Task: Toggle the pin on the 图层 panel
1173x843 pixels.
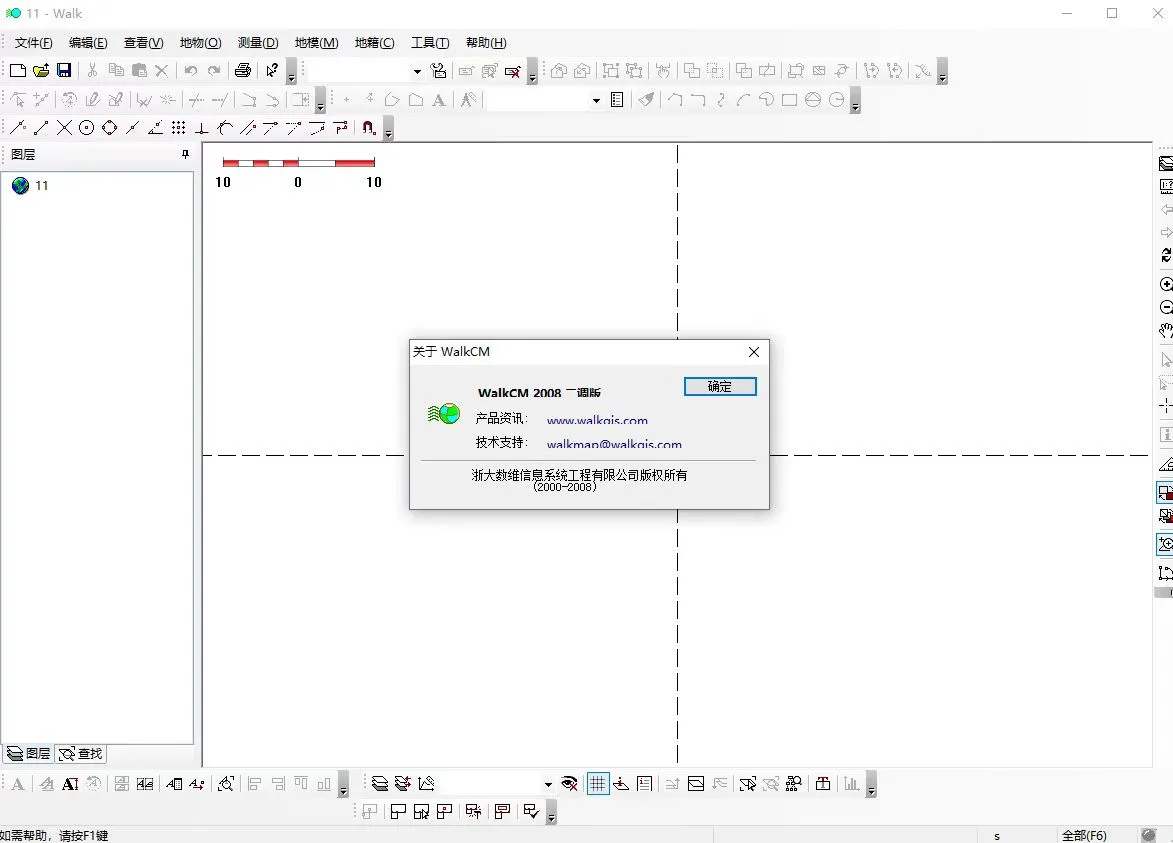Action: [186, 154]
